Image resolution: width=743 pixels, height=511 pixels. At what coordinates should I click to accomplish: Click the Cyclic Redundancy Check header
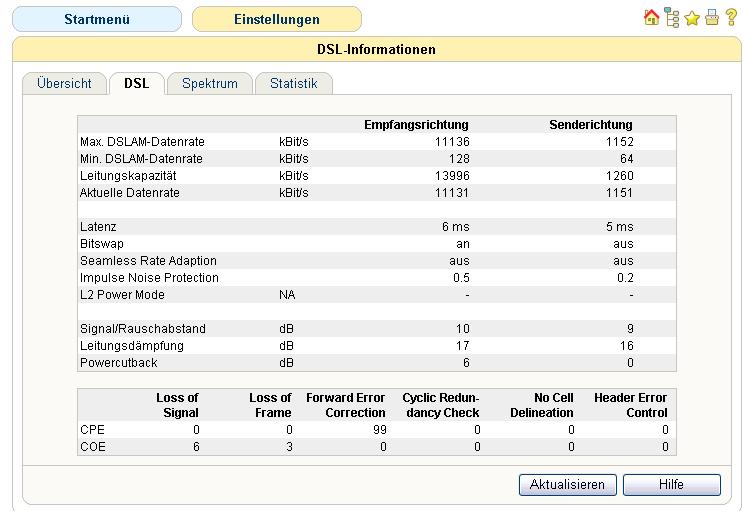[x=440, y=405]
